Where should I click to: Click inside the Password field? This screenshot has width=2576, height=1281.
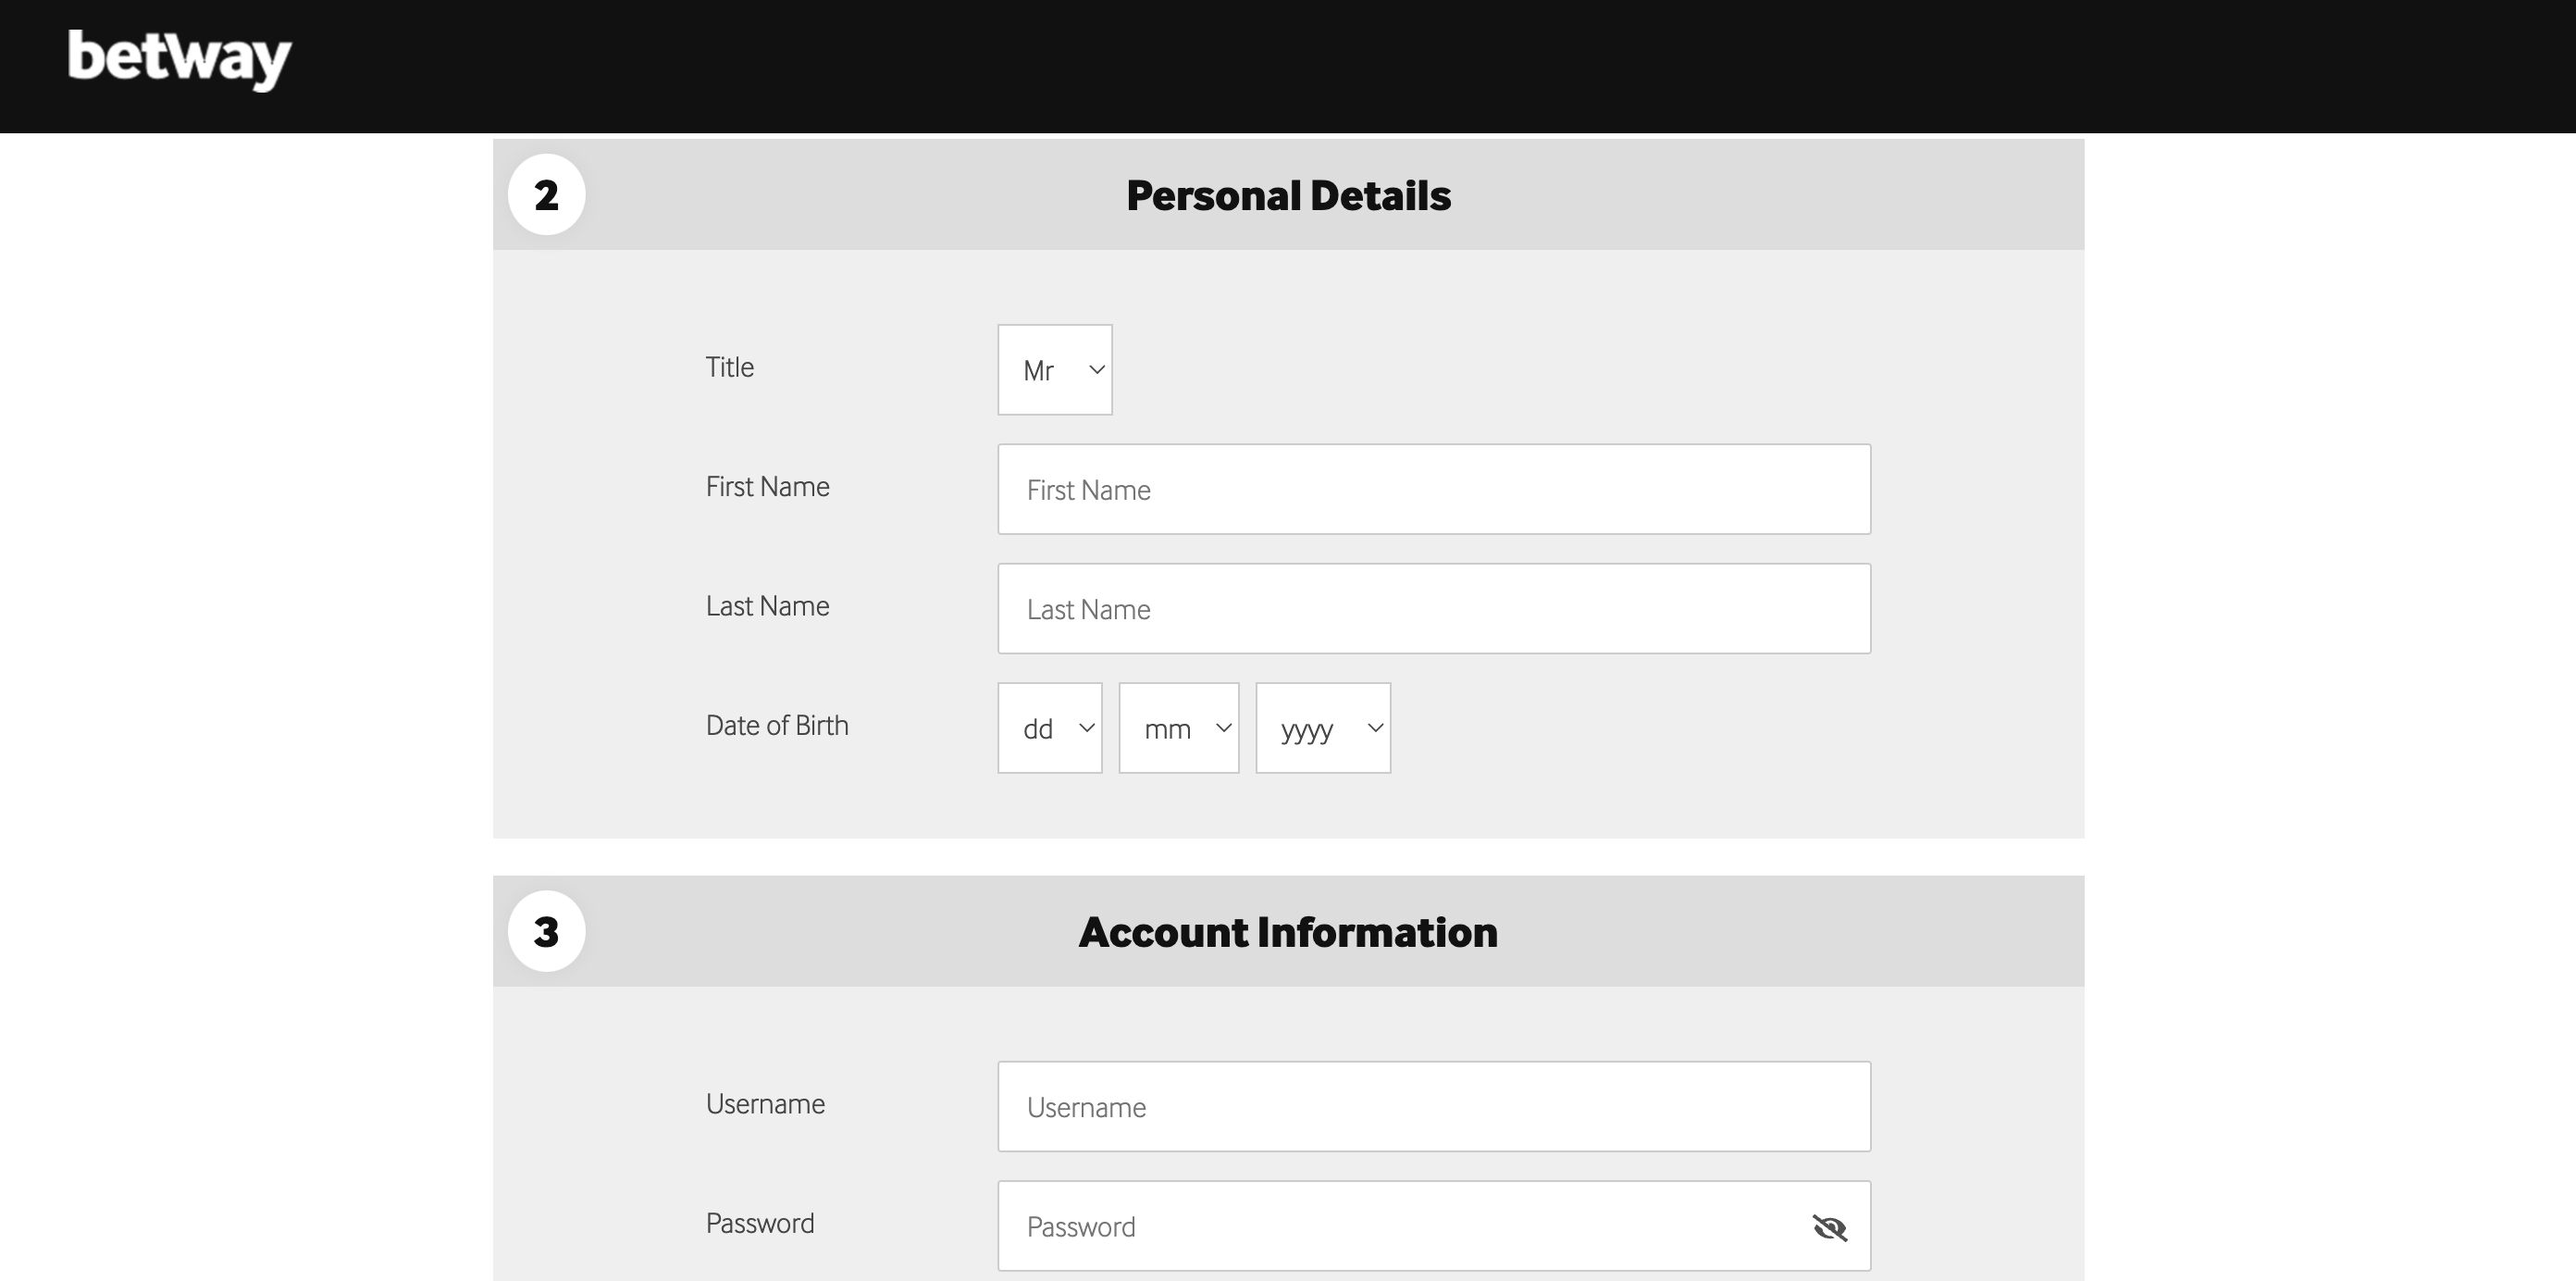click(x=1400, y=1226)
